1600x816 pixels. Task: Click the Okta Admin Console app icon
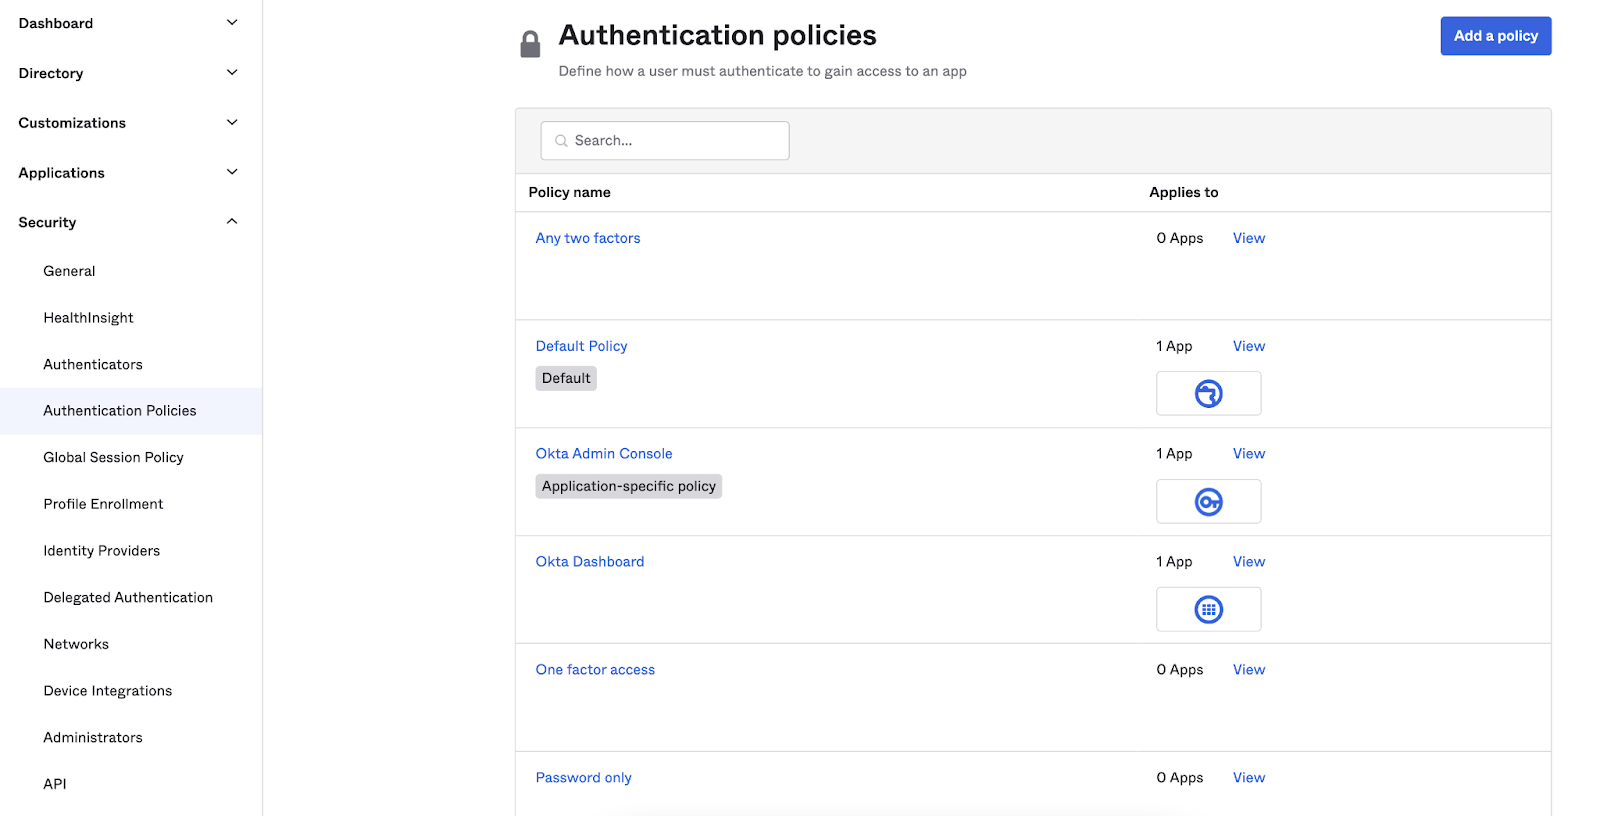coord(1208,502)
